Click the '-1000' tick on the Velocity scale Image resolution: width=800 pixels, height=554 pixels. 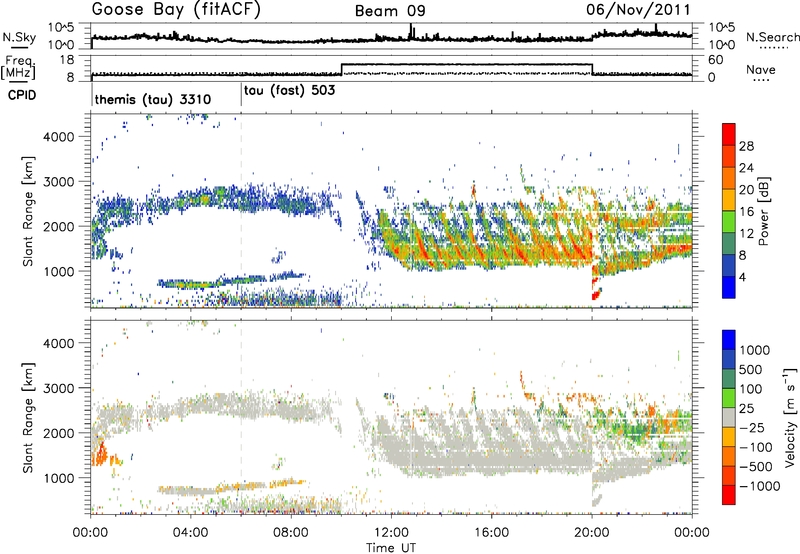(759, 486)
